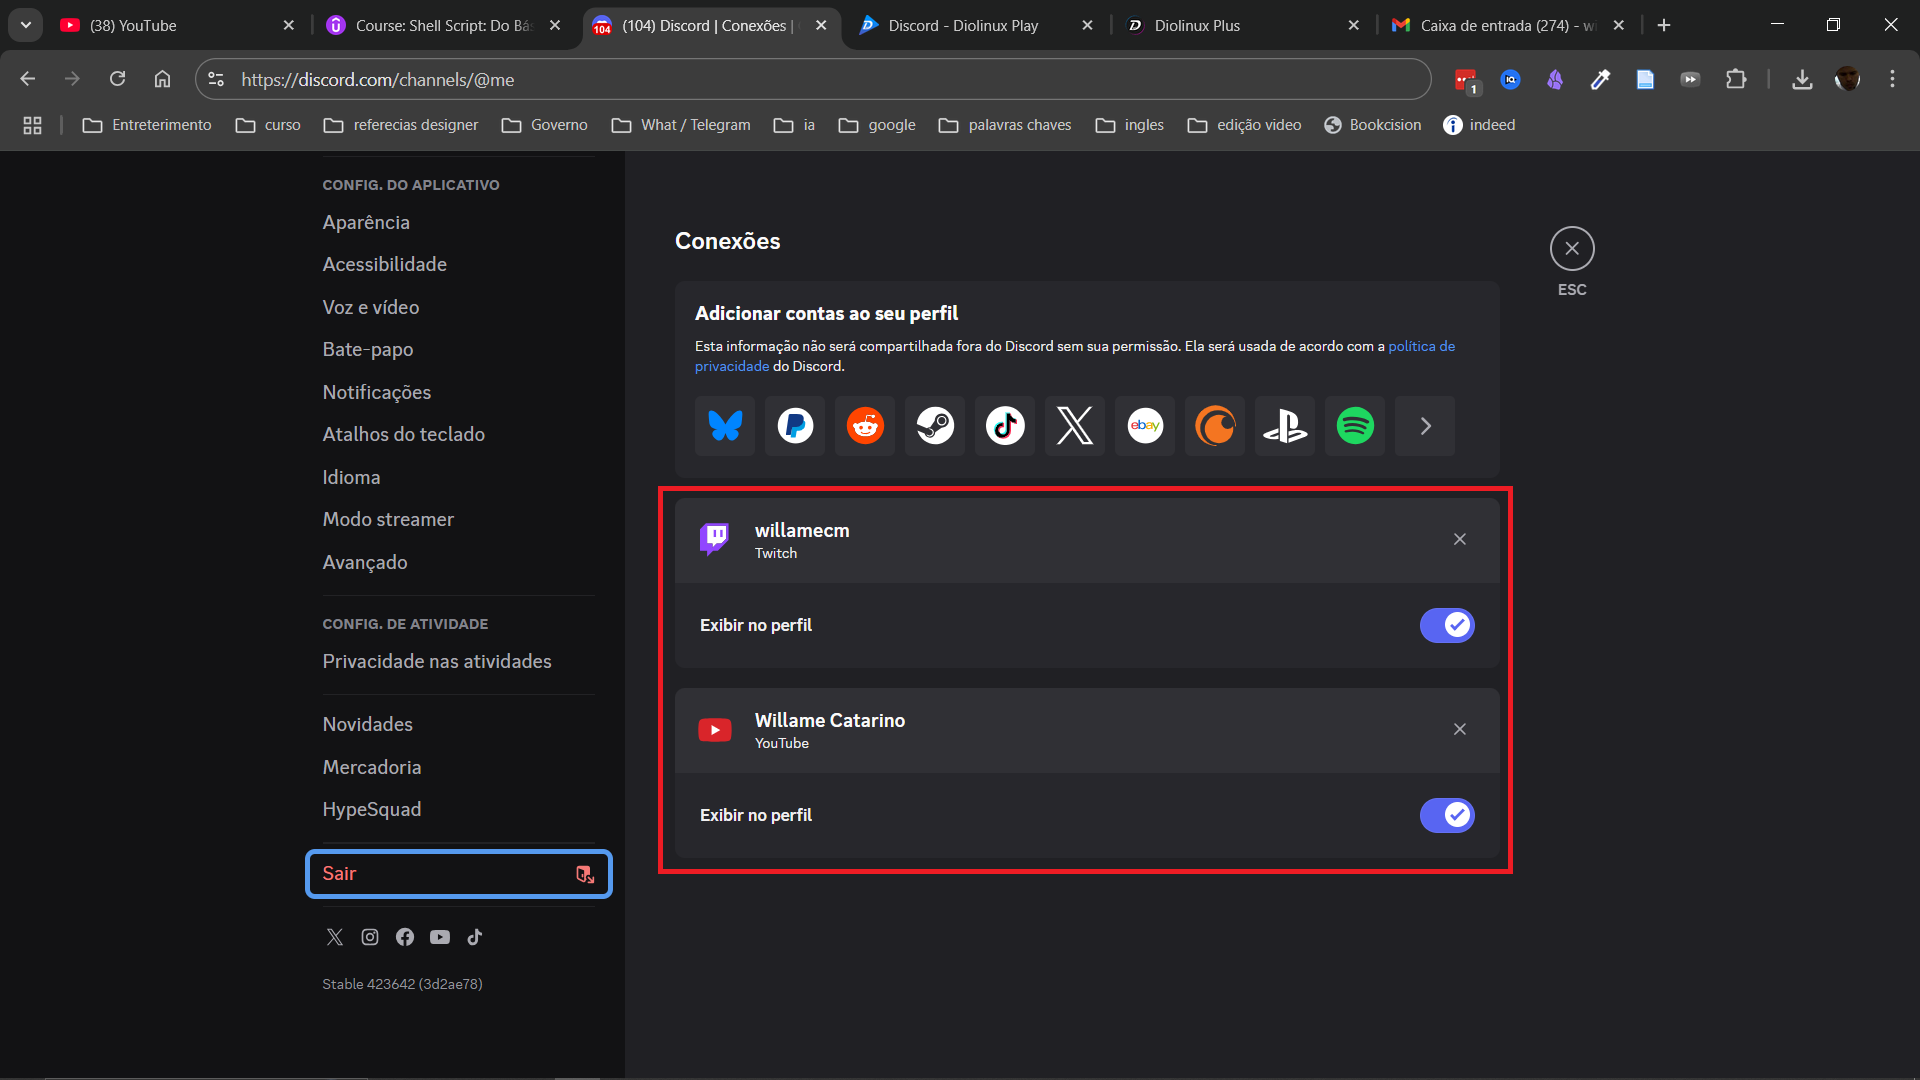Add Reddit account connection
The height and width of the screenshot is (1080, 1920).
tap(865, 426)
